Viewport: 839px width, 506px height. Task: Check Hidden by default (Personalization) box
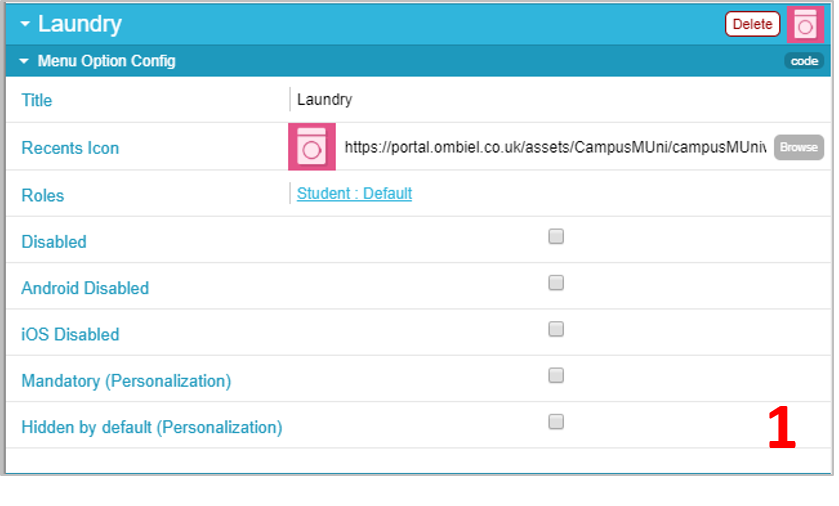pyautogui.click(x=556, y=422)
